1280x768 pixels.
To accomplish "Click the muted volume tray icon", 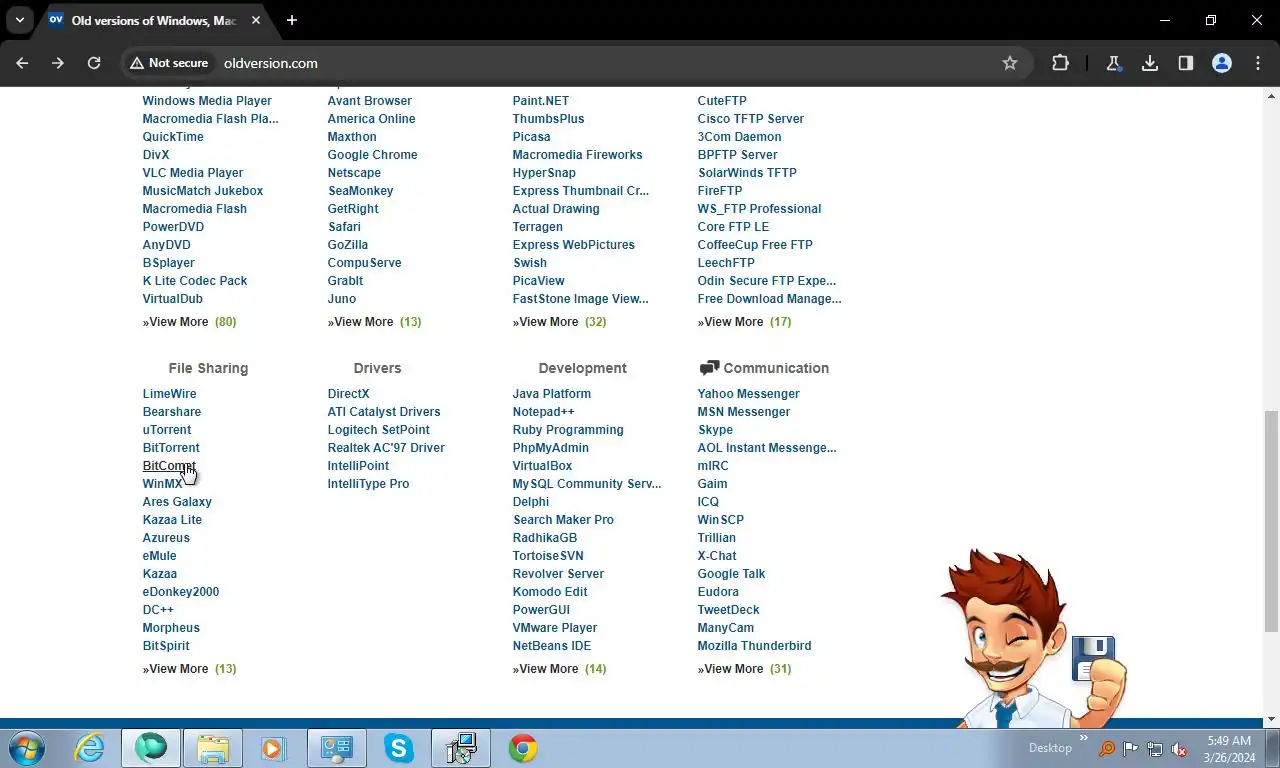I will 1180,749.
